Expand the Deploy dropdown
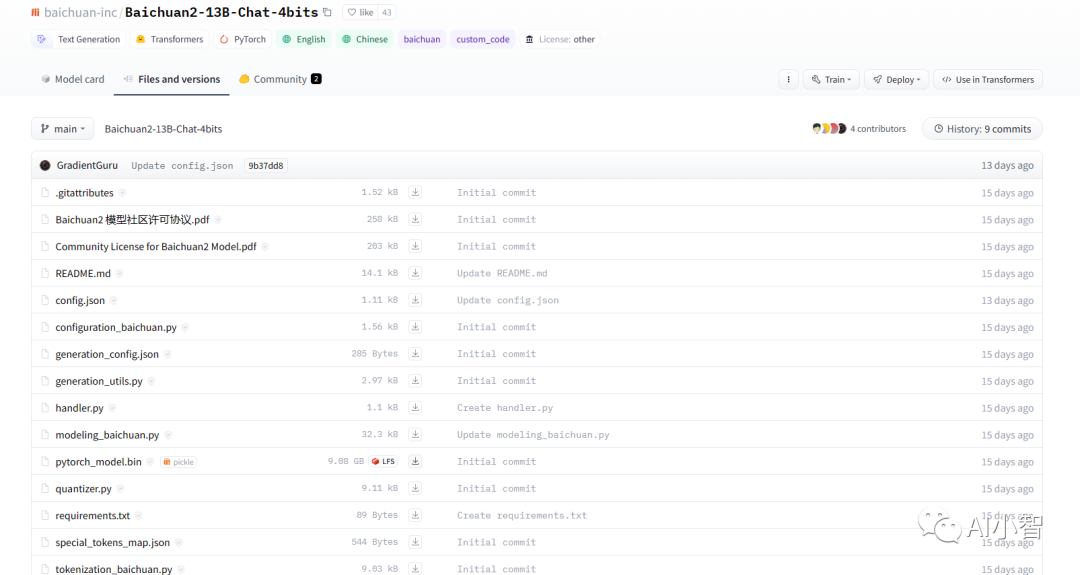 (x=897, y=79)
